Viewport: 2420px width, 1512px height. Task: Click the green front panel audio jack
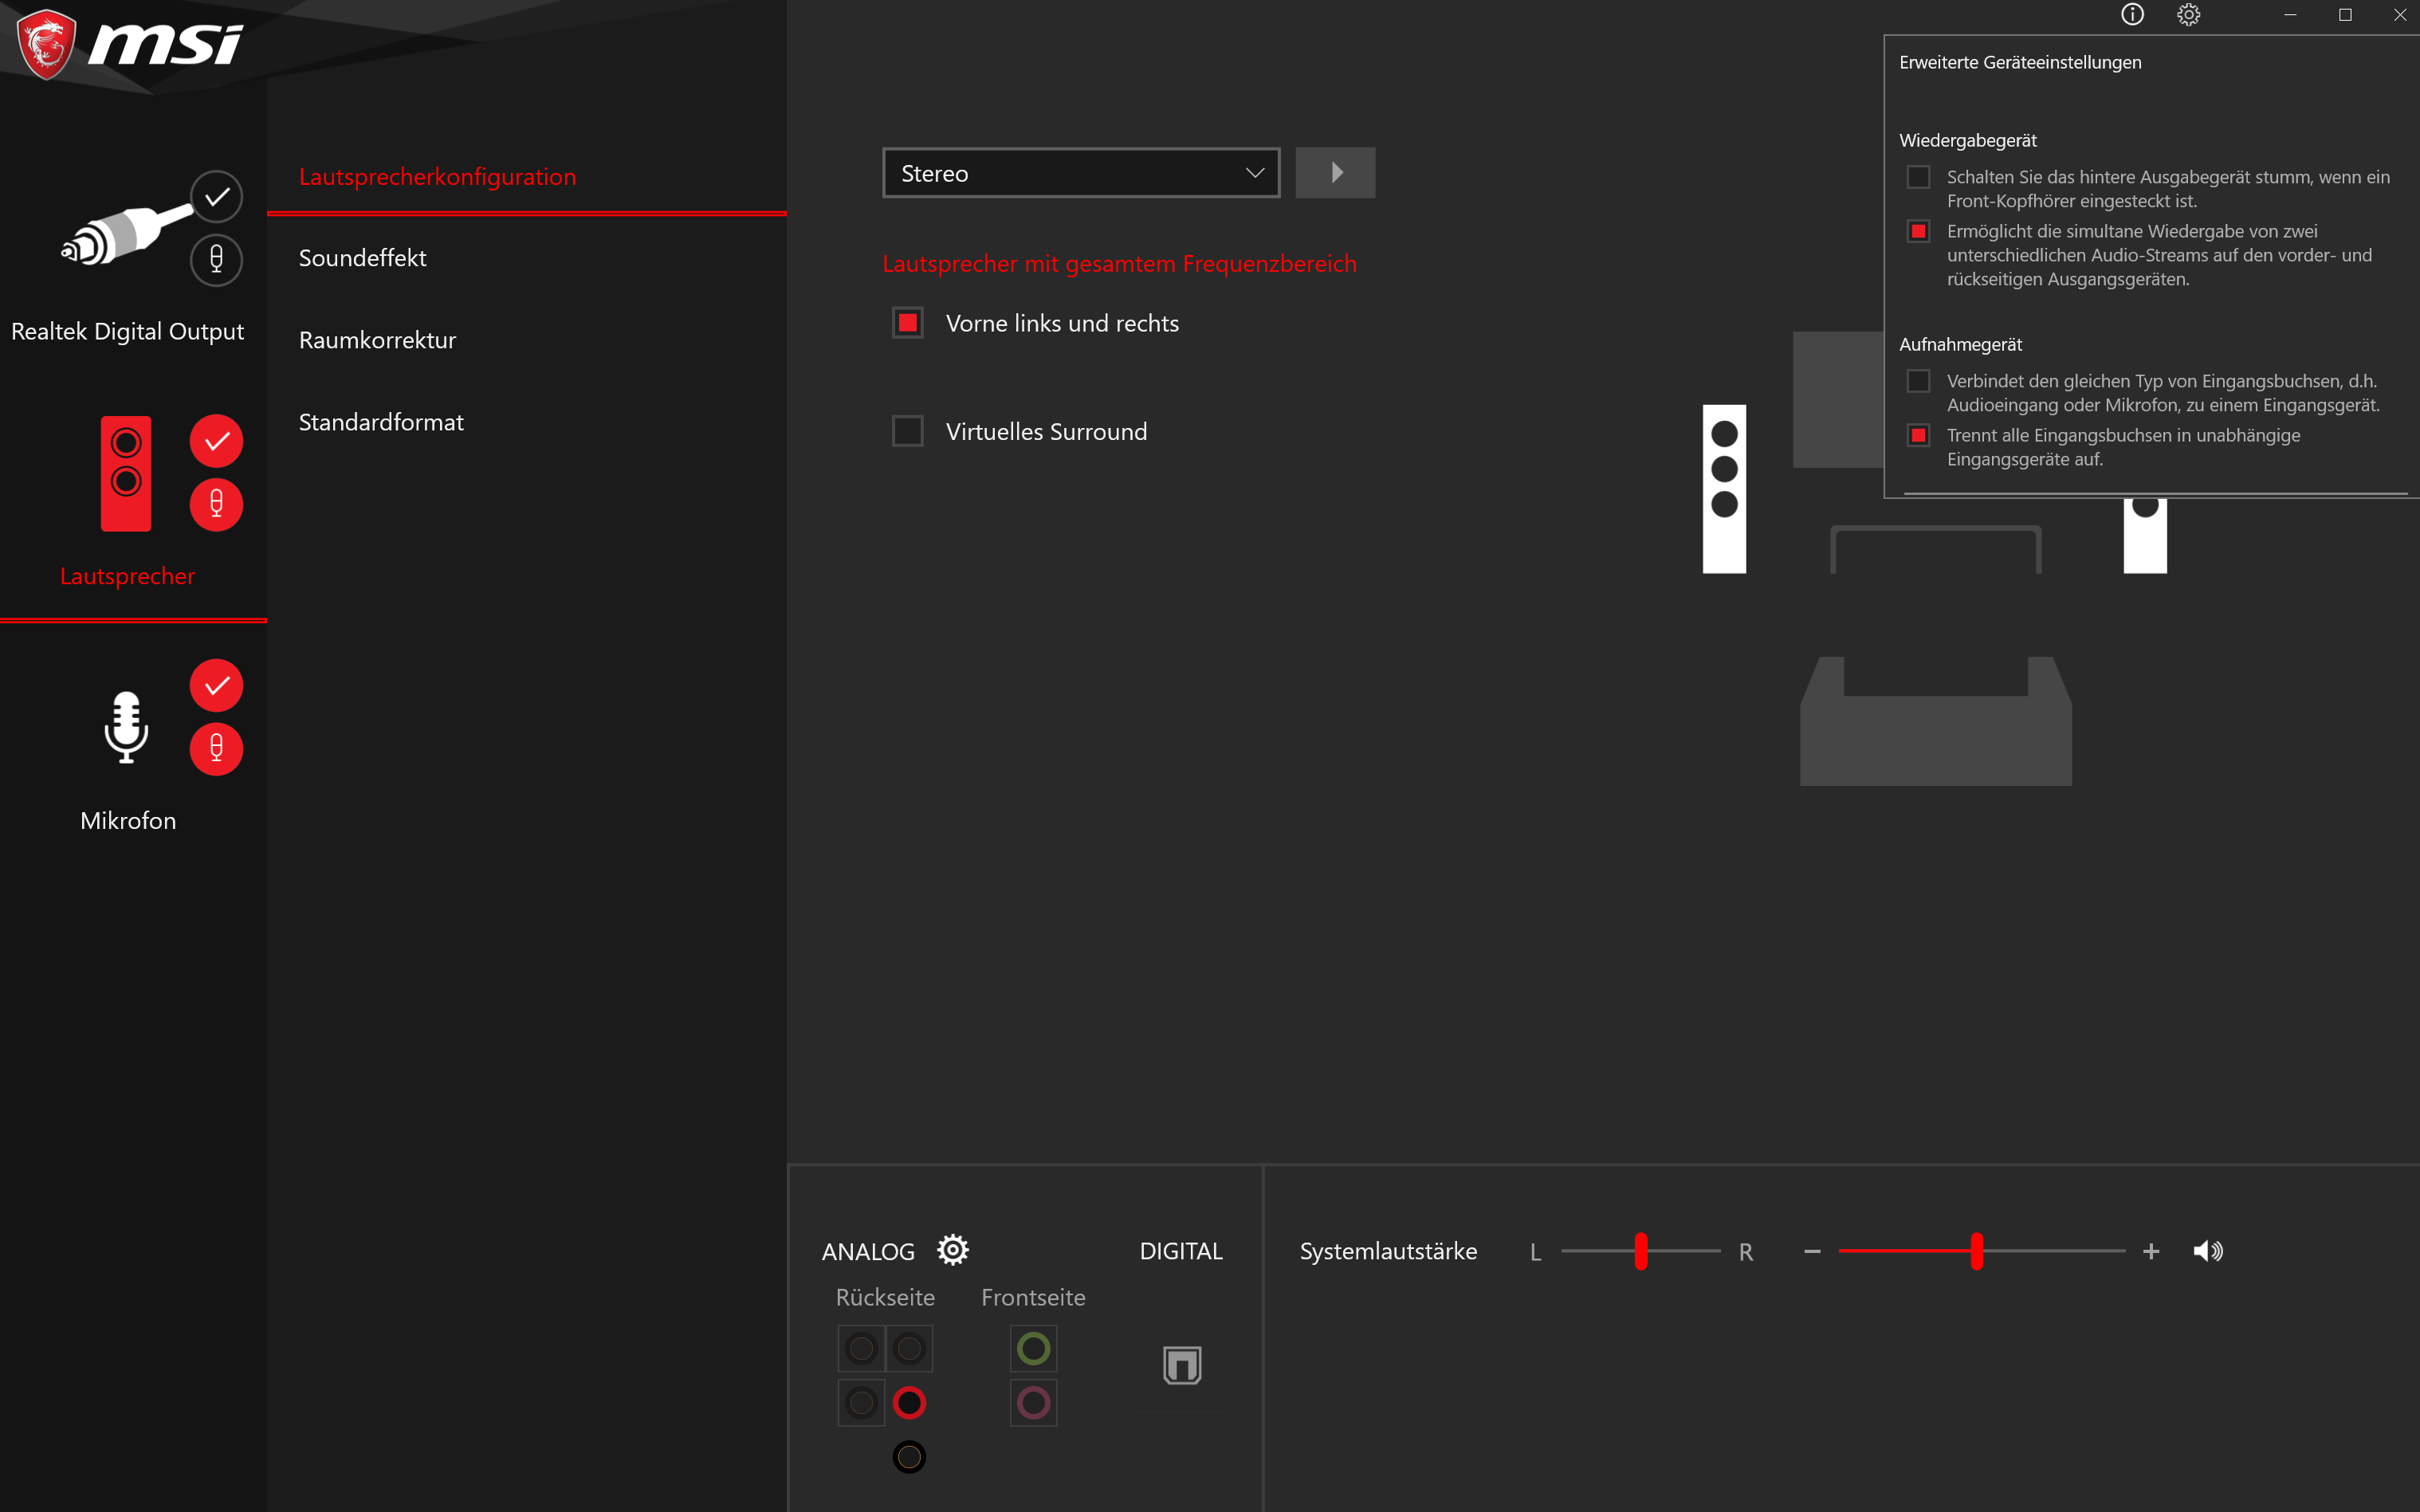pyautogui.click(x=1033, y=1349)
